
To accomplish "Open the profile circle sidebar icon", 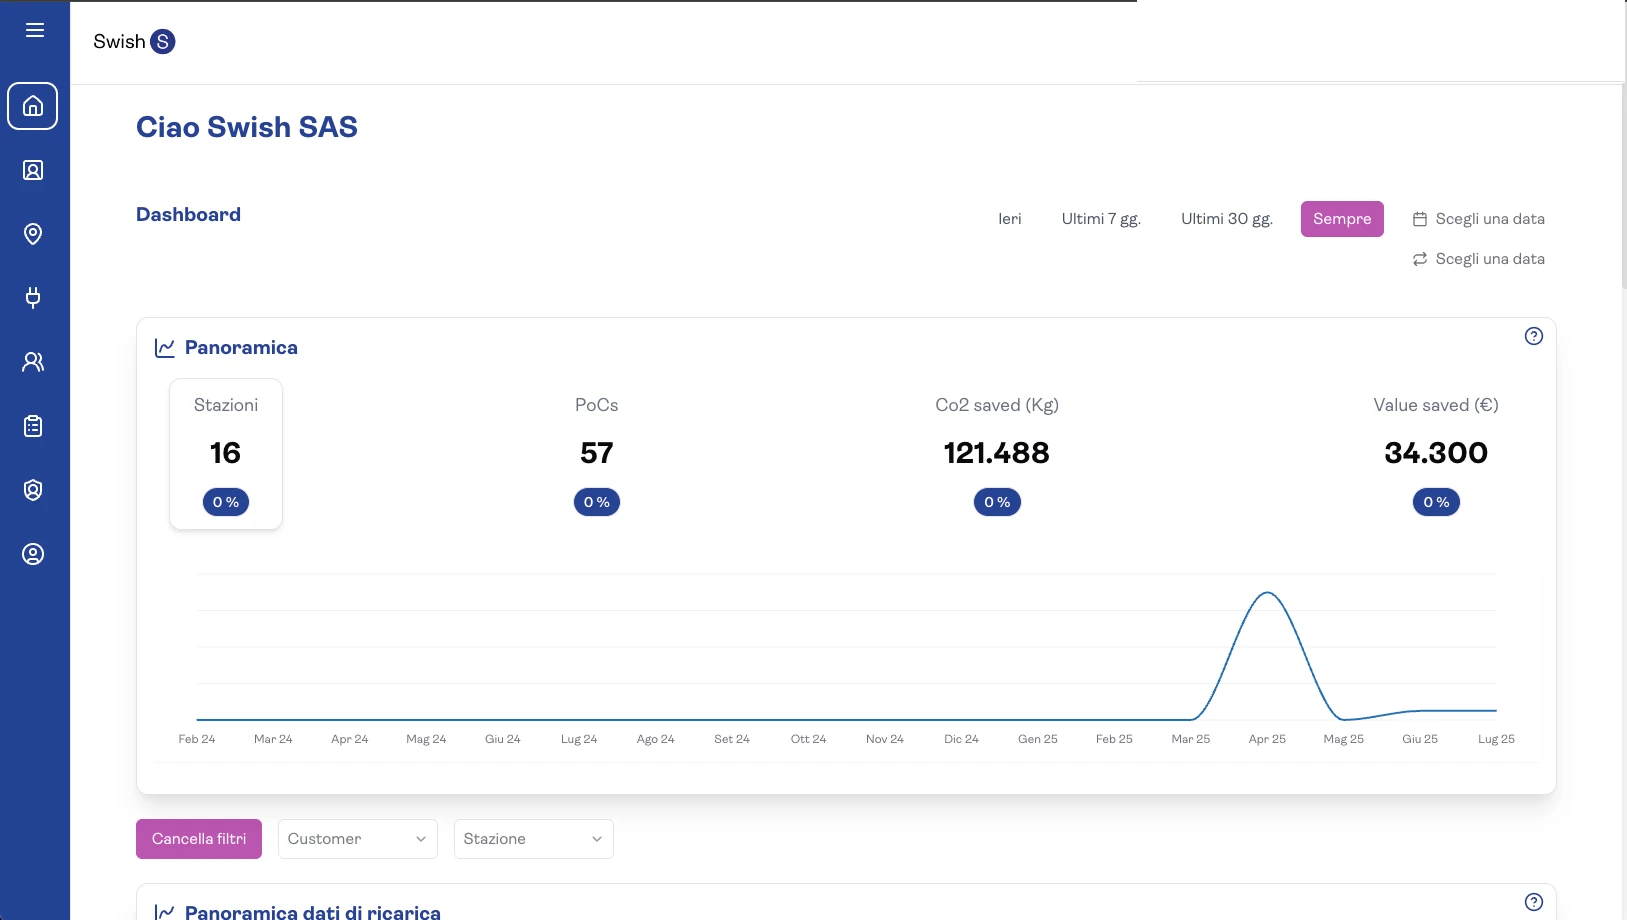I will (x=33, y=554).
